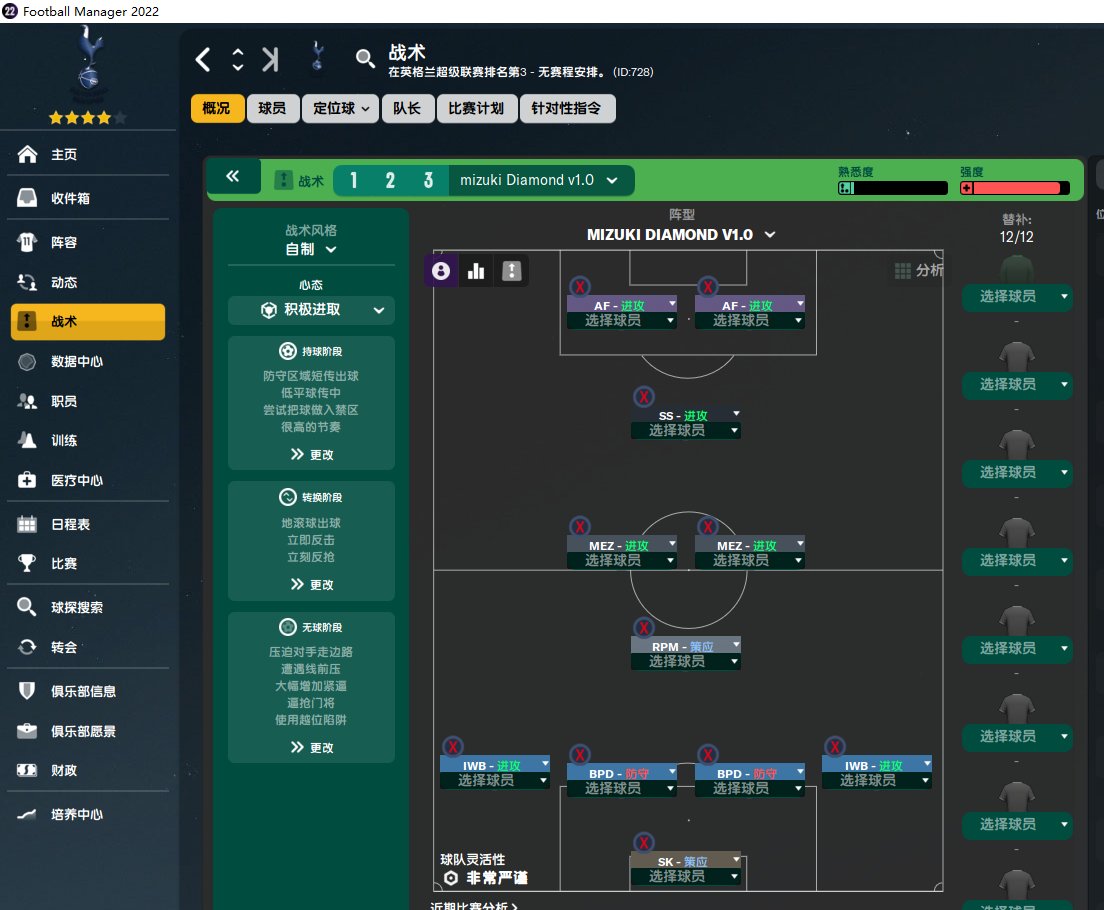Click the star club rating under the crest
The height and width of the screenshot is (910, 1104).
87,118
